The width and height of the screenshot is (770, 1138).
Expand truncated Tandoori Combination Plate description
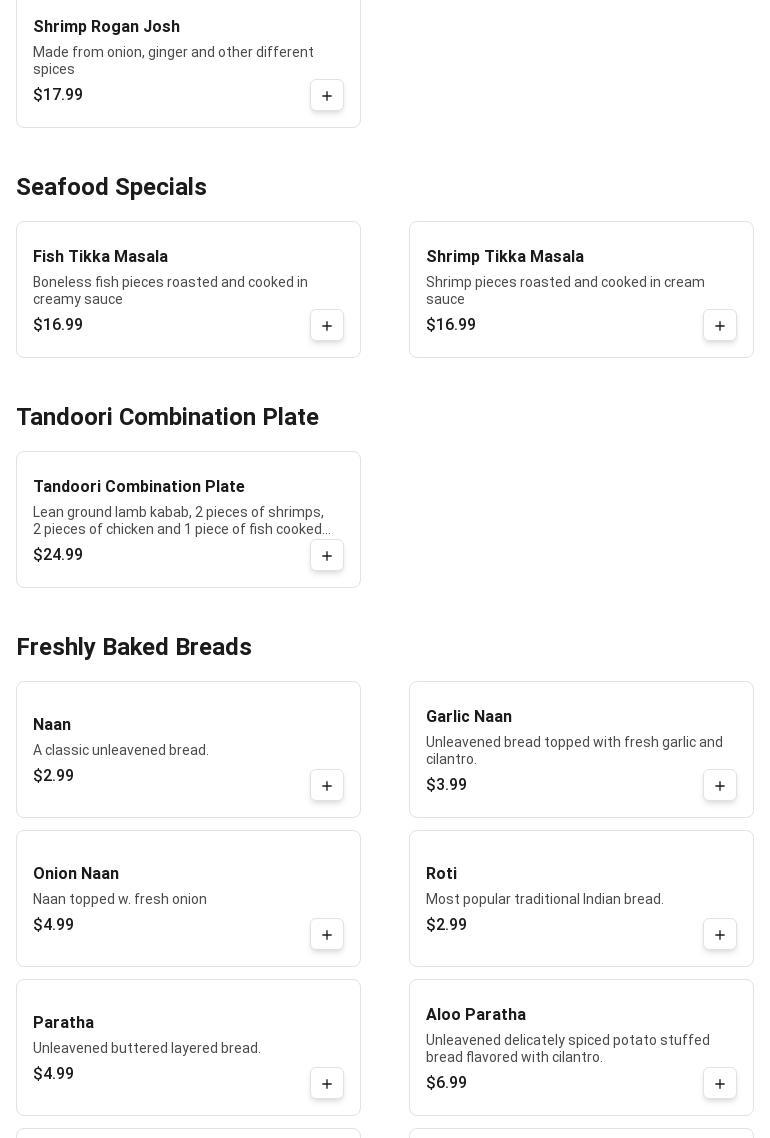(180, 521)
